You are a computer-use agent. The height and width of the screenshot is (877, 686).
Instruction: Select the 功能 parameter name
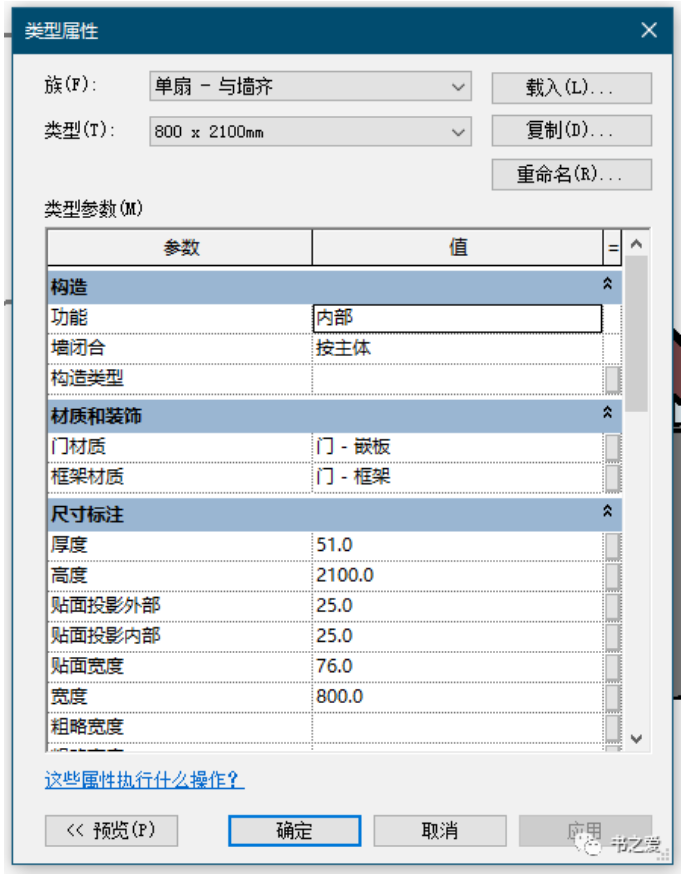pos(69,318)
